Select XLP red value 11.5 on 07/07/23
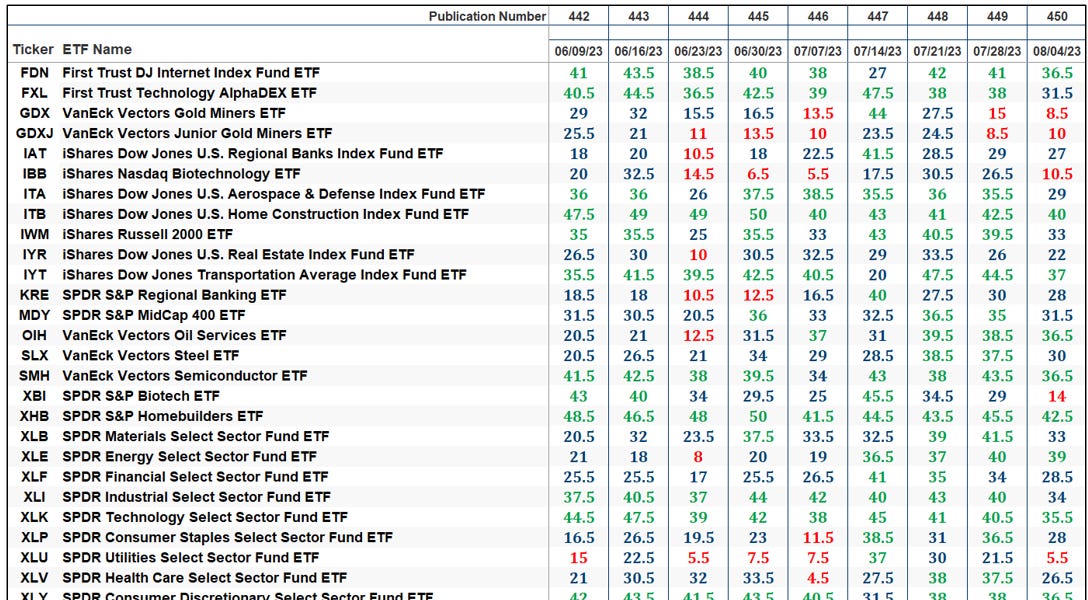 [818, 537]
